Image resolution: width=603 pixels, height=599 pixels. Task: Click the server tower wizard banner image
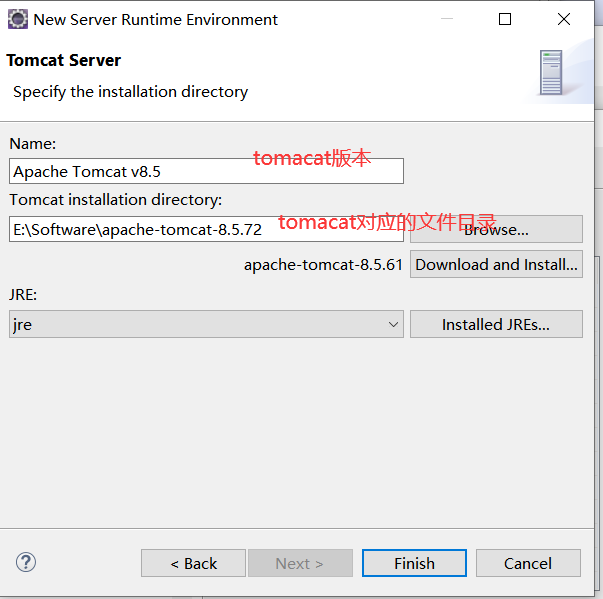551,73
